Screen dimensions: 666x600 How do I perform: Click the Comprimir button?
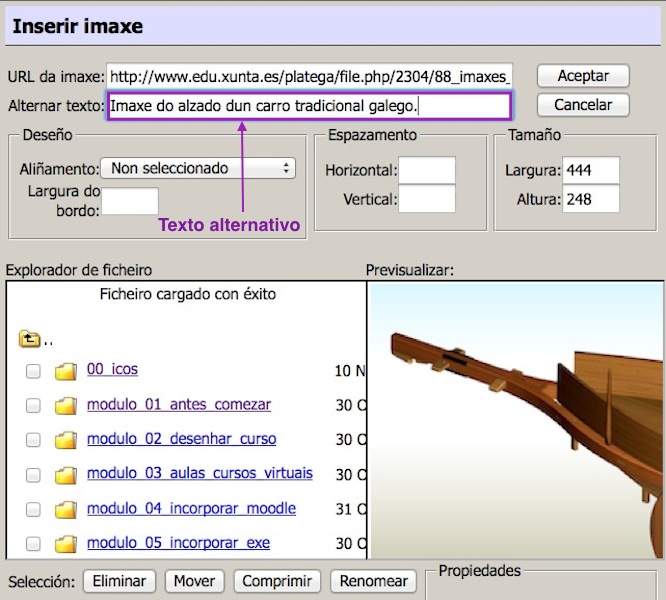[277, 581]
